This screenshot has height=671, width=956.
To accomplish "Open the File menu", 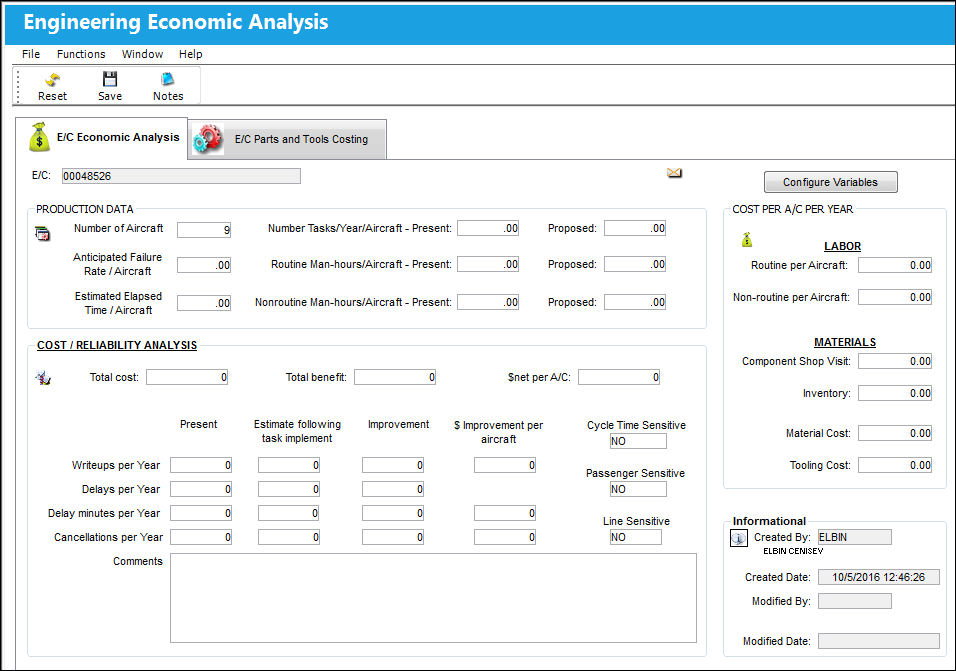I will pos(30,54).
